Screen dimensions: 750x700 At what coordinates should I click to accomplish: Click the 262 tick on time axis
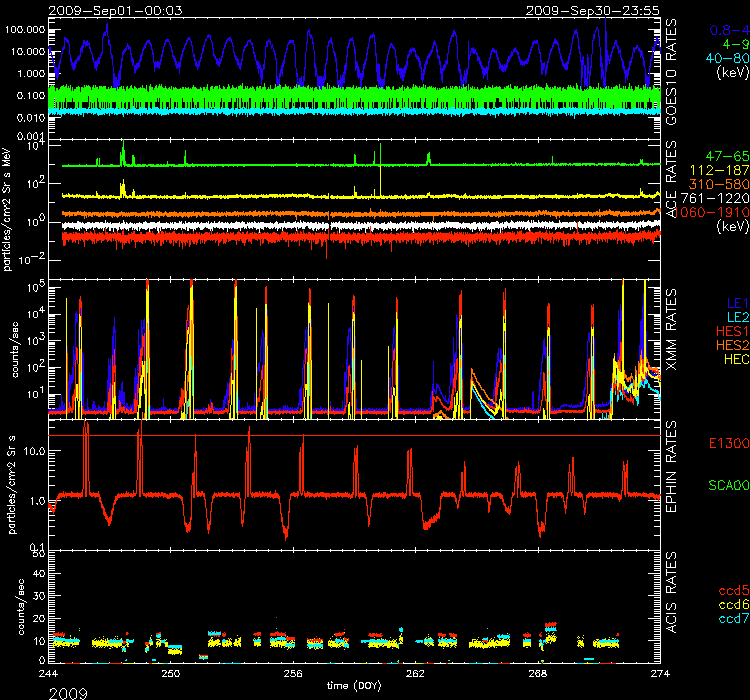tap(415, 675)
